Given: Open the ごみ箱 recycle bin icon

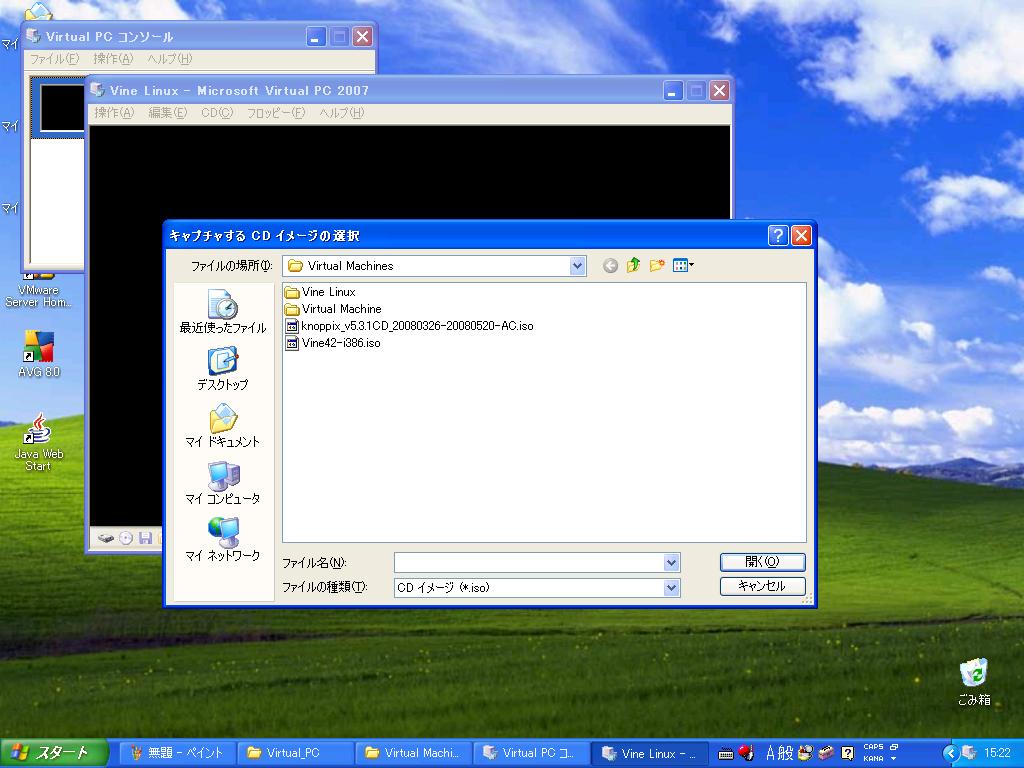Looking at the screenshot, I should (x=974, y=682).
